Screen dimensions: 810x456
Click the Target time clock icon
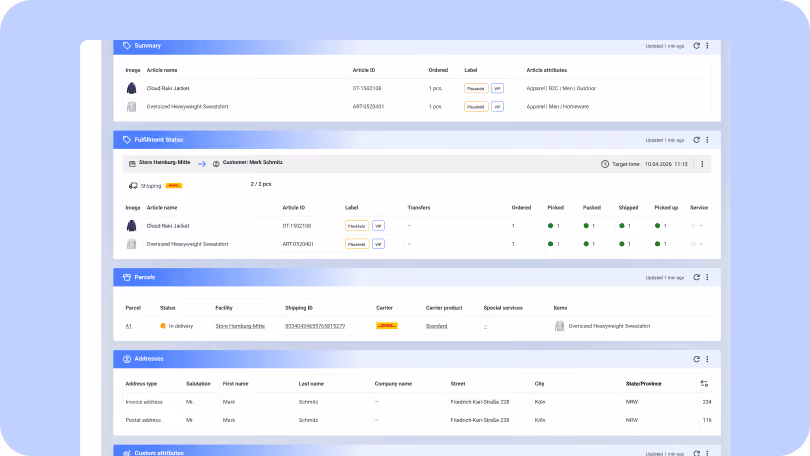(x=605, y=164)
